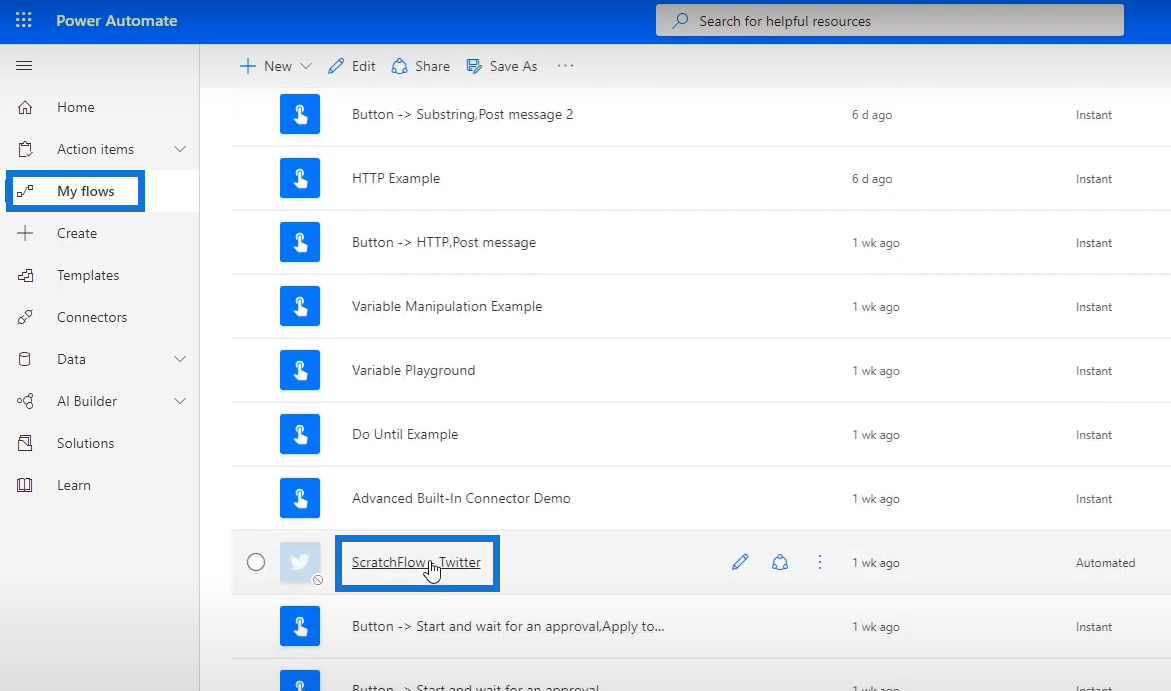The image size is (1171, 691).
Task: Click the Twitter bird icon of ScratchFlow
Action: coord(300,562)
